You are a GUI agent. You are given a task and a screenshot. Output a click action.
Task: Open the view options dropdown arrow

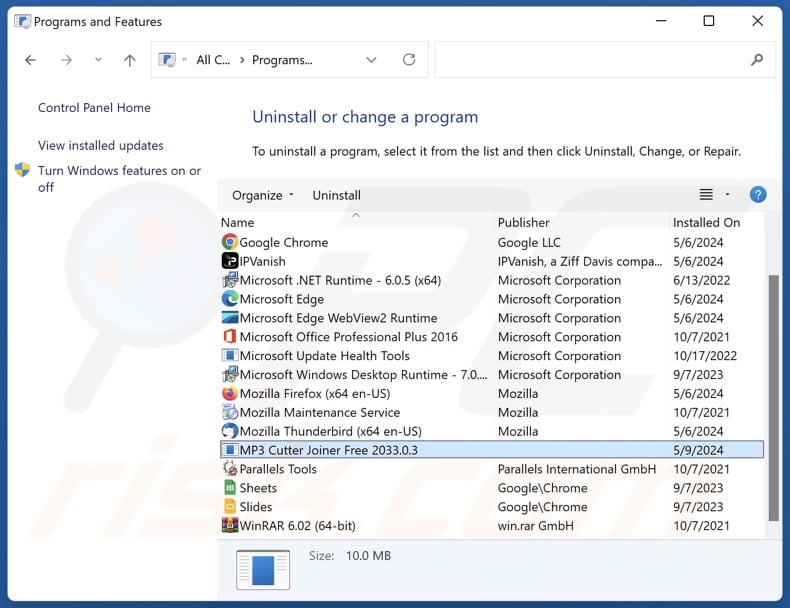pos(727,194)
